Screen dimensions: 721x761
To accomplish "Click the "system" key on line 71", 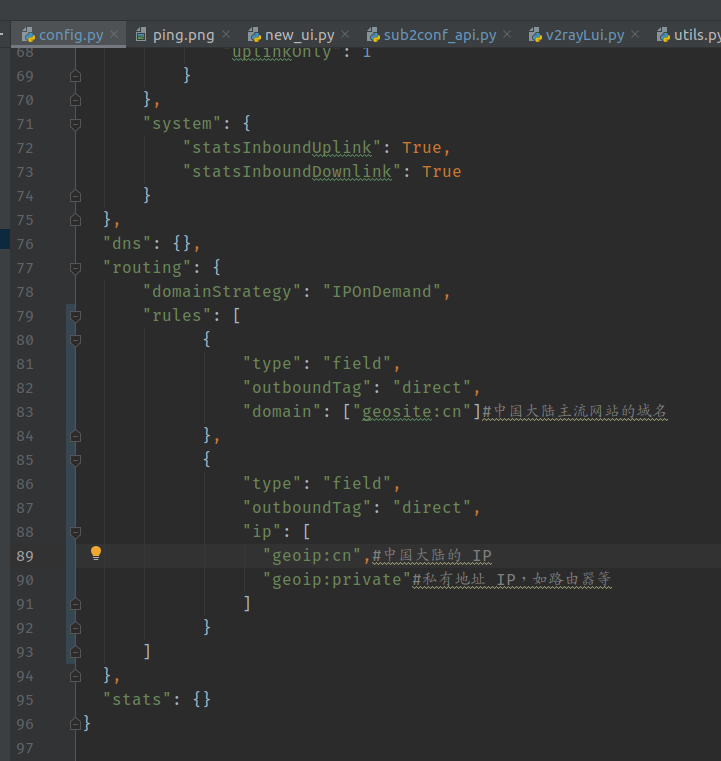I will tap(182, 123).
